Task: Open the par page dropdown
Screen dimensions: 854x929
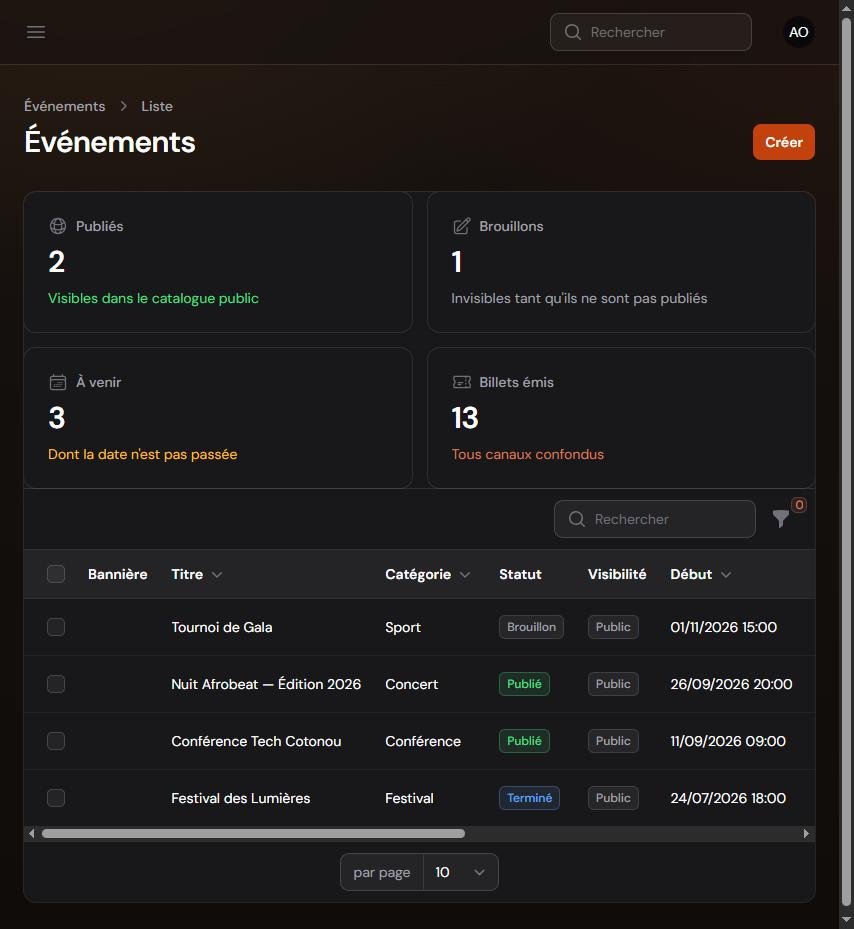Action: pos(460,872)
